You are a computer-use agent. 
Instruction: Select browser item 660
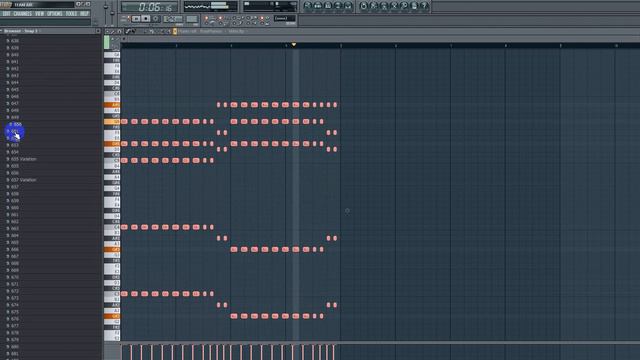click(12, 207)
